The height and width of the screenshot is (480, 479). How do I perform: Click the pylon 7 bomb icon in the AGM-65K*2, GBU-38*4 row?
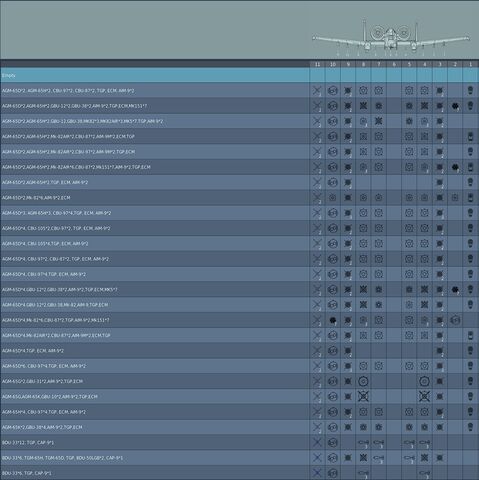pyautogui.click(x=379, y=427)
